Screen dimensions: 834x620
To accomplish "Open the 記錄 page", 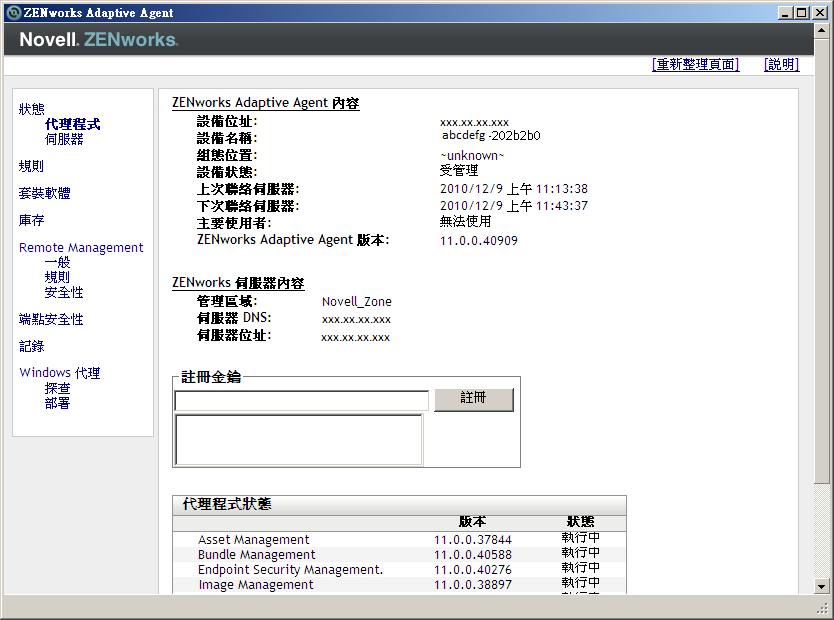I will pyautogui.click(x=31, y=346).
